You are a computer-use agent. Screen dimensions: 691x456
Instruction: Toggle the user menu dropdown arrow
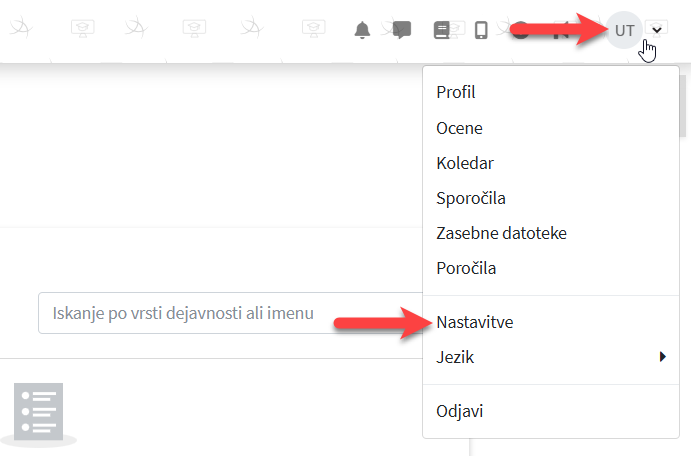pyautogui.click(x=657, y=30)
